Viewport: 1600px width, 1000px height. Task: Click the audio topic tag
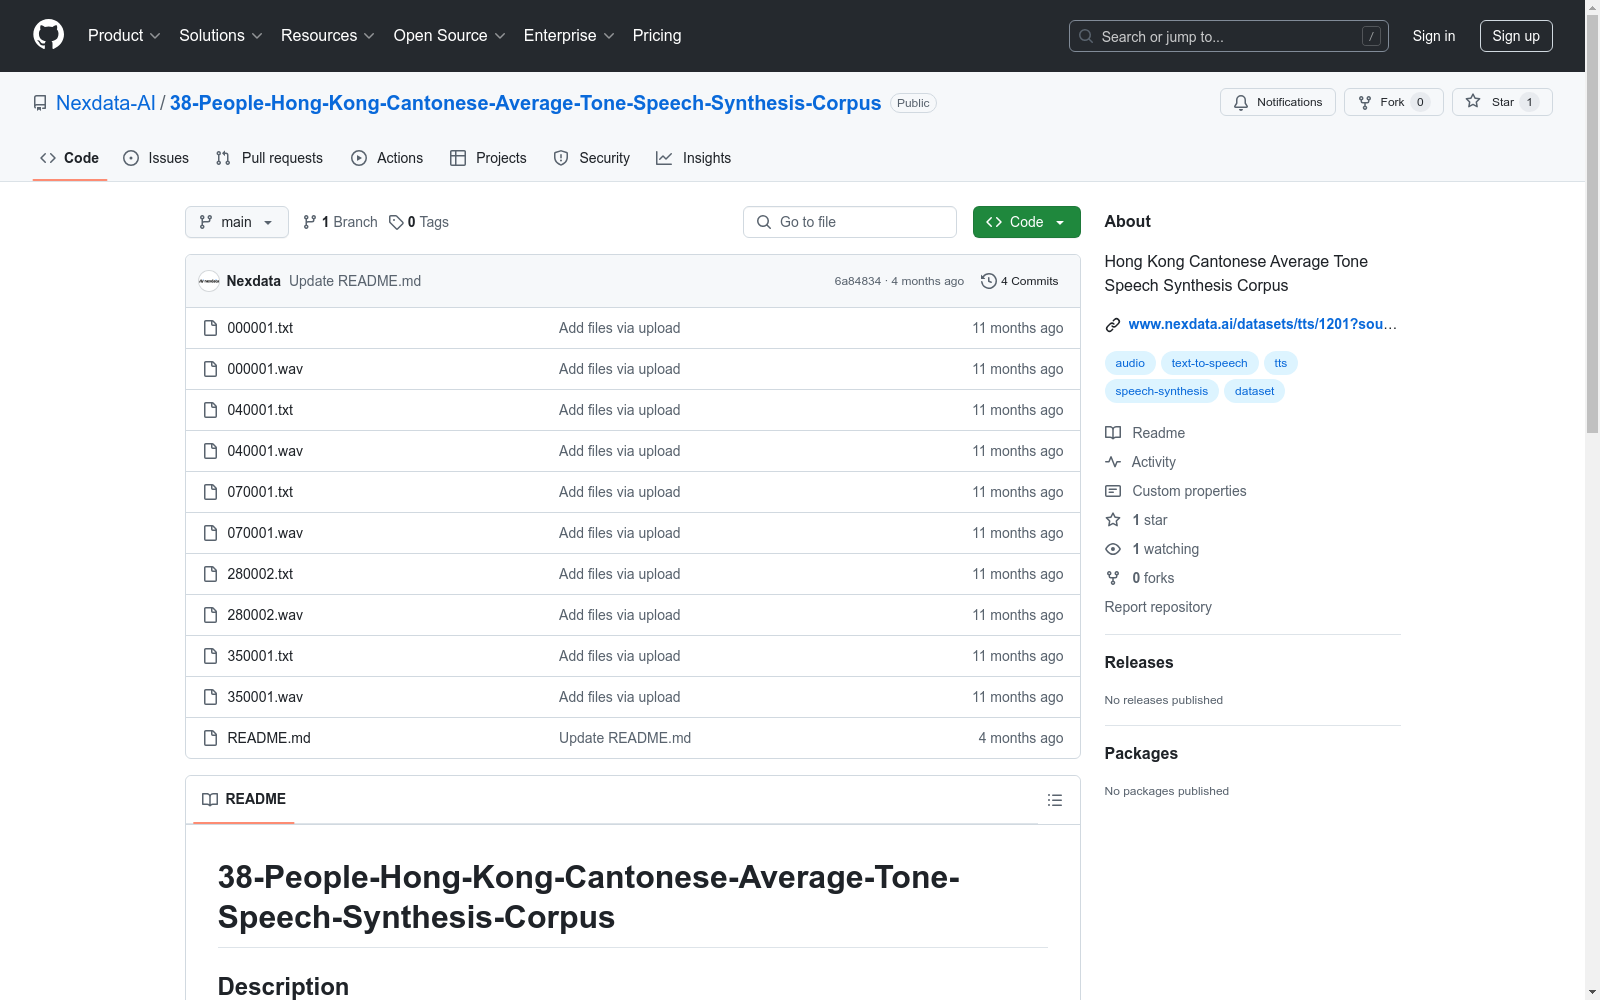[1130, 363]
